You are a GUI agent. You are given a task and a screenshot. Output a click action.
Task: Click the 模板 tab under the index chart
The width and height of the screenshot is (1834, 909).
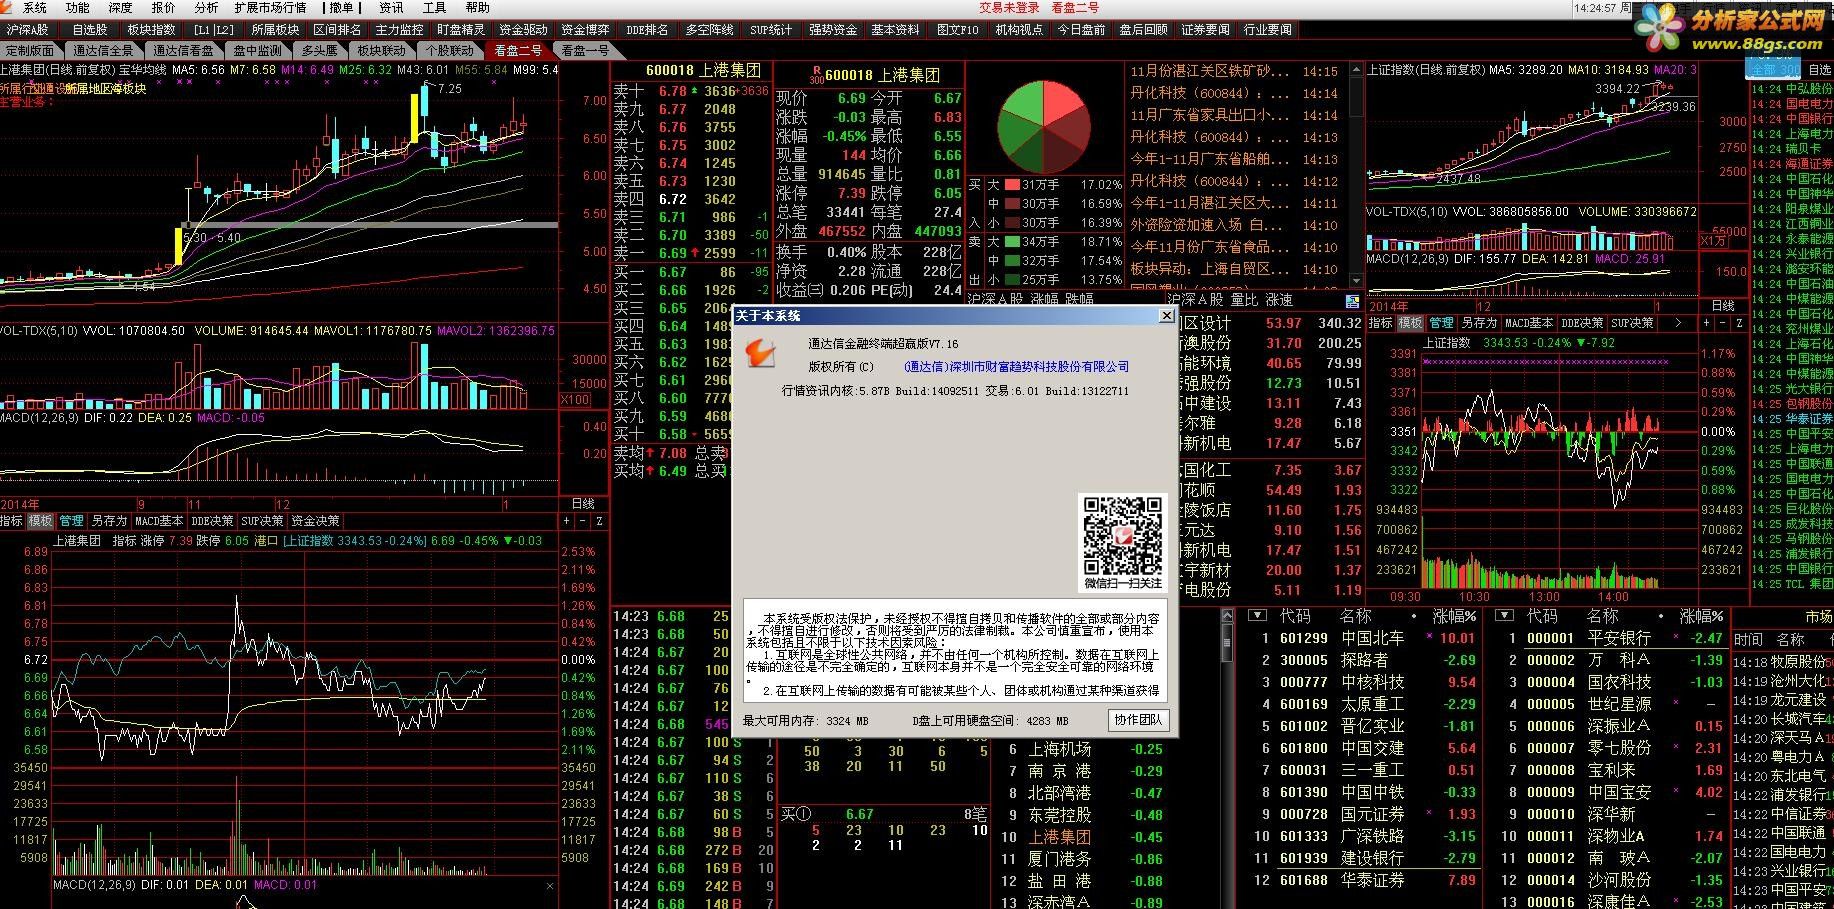(1410, 323)
